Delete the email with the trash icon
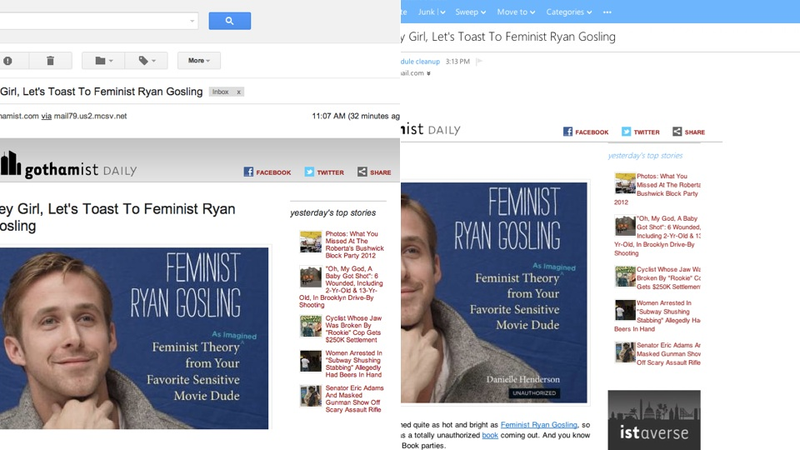This screenshot has width=800, height=450. click(50, 61)
